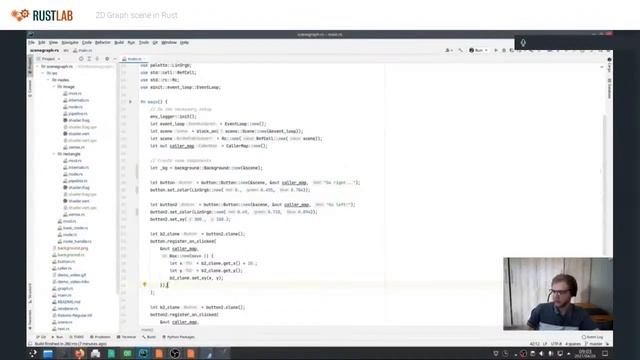Open graph.rs in project tree
Image resolution: width=640 pixels, height=360 pixels.
[63, 288]
